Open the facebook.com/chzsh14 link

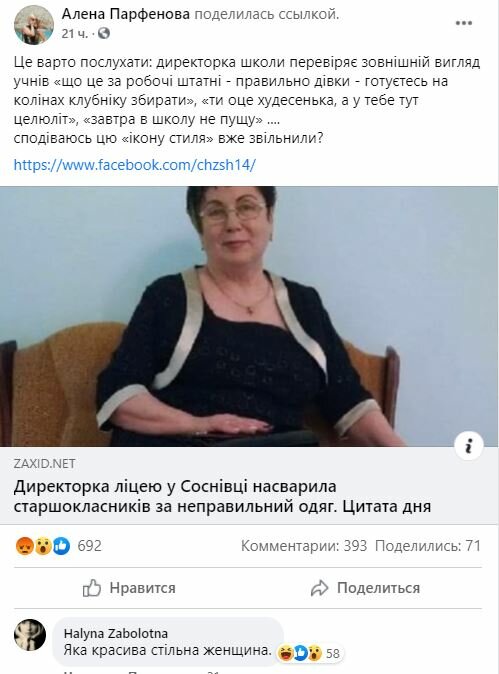[135, 165]
